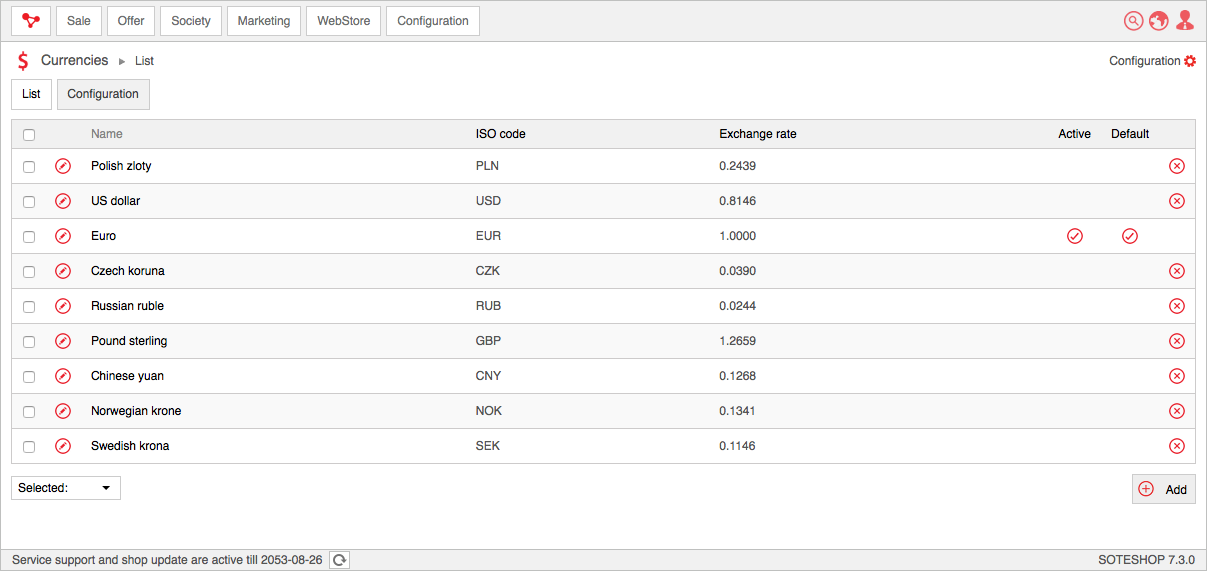Edit the Polish zloty currency
This screenshot has width=1207, height=571.
point(63,166)
